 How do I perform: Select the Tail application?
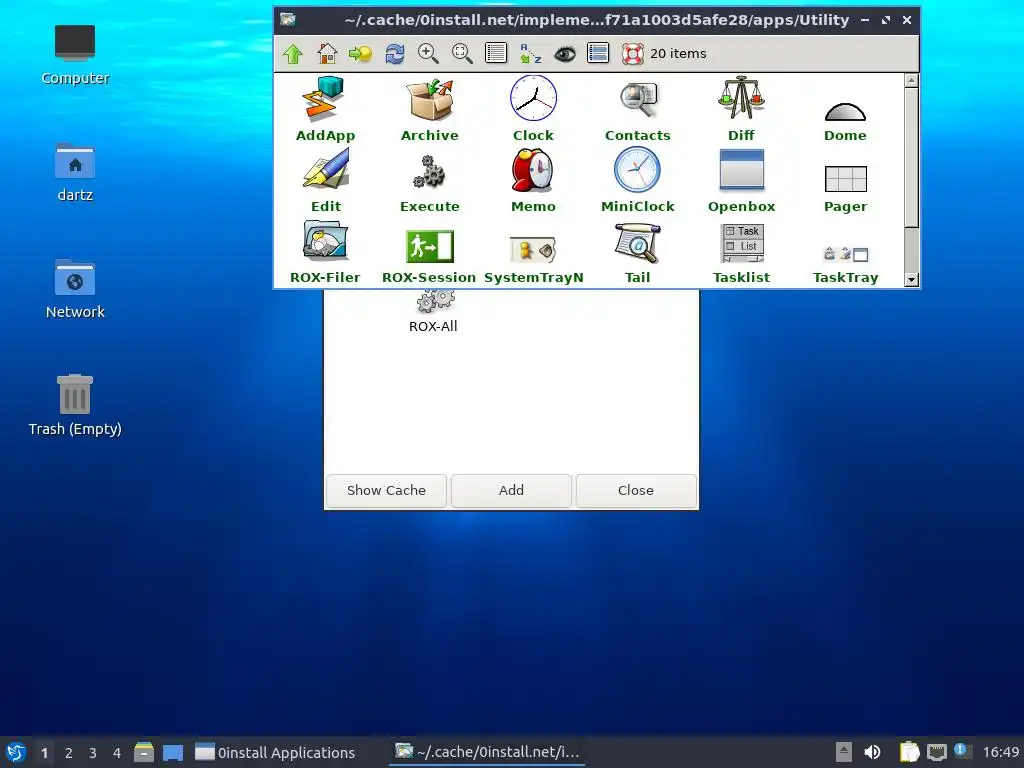pyautogui.click(x=637, y=253)
